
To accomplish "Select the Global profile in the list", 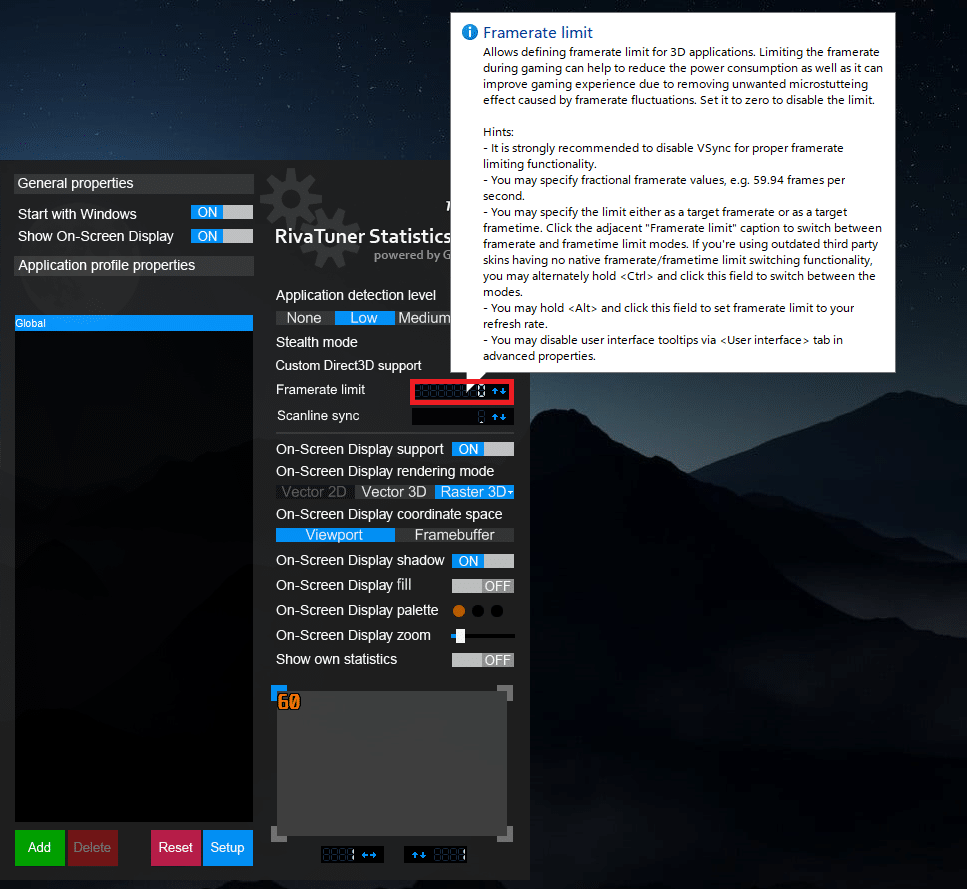I will [x=134, y=323].
